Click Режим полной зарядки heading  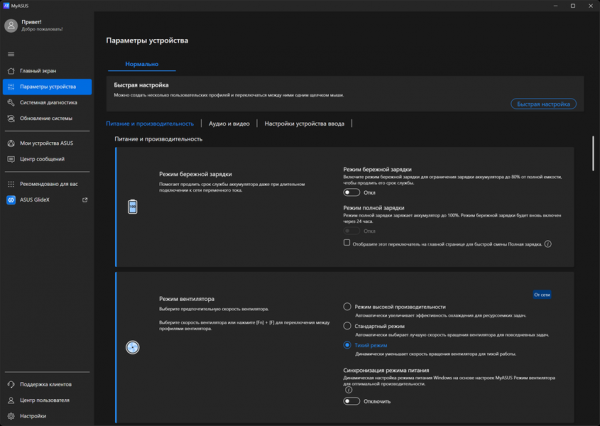pos(373,208)
